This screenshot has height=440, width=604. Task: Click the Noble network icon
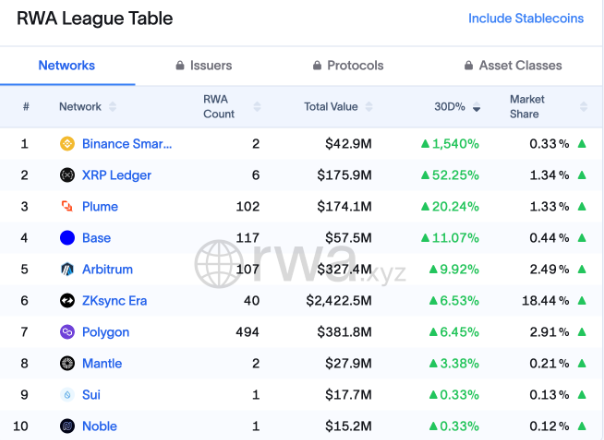(67, 425)
